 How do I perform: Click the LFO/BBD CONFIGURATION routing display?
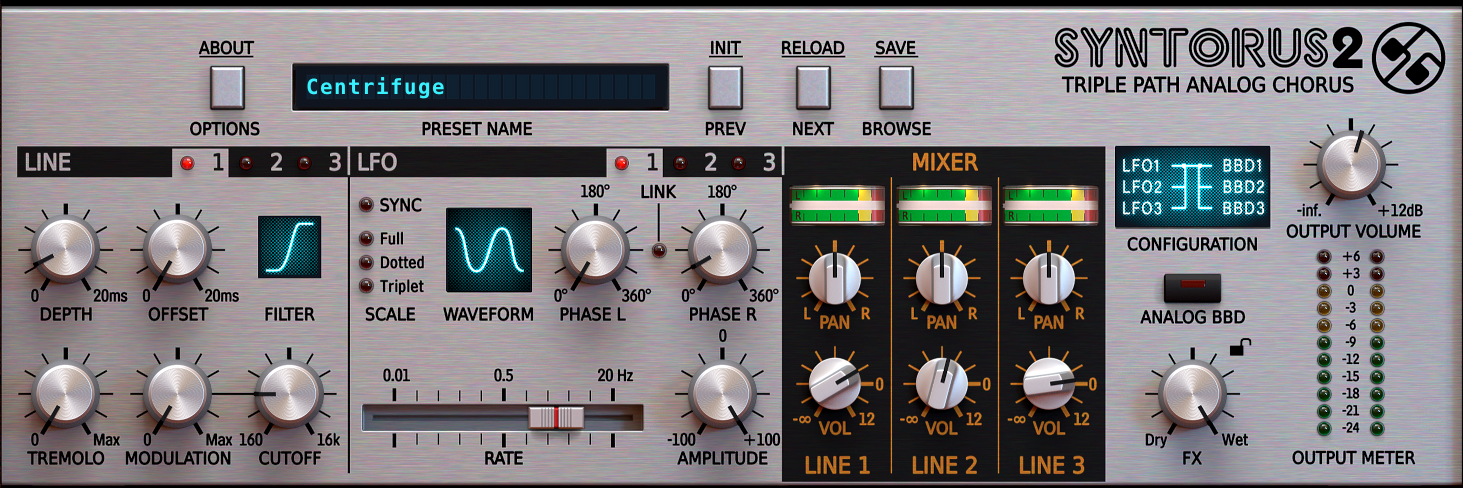pyautogui.click(x=1193, y=187)
